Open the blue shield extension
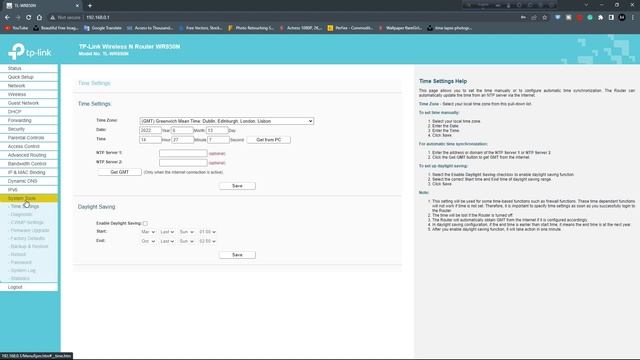This screenshot has height=360, width=640. point(558,18)
